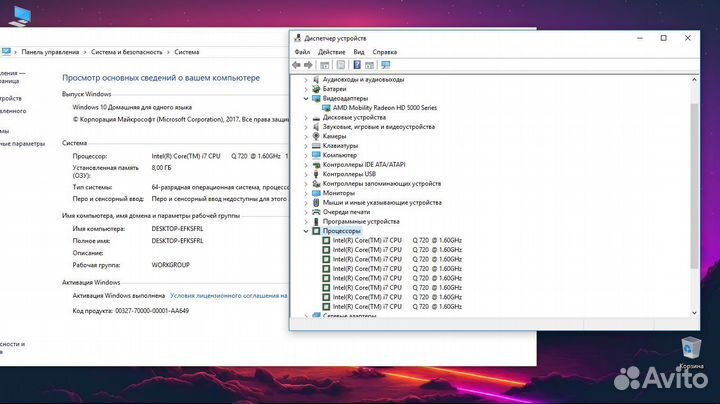This screenshot has height=404, width=720.
Task: Click the product code 00327-70000-00001-AA649
Action: pyautogui.click(x=152, y=311)
